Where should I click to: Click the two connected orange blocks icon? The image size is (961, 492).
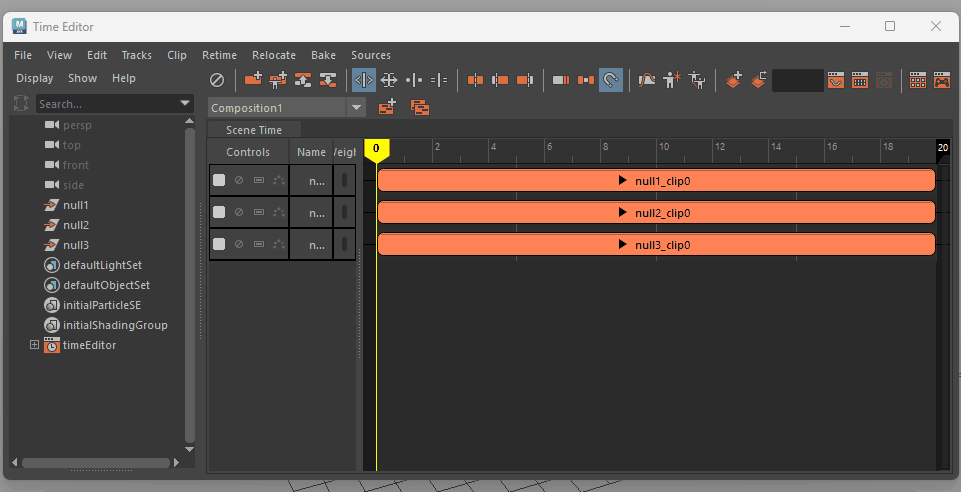(x=586, y=80)
